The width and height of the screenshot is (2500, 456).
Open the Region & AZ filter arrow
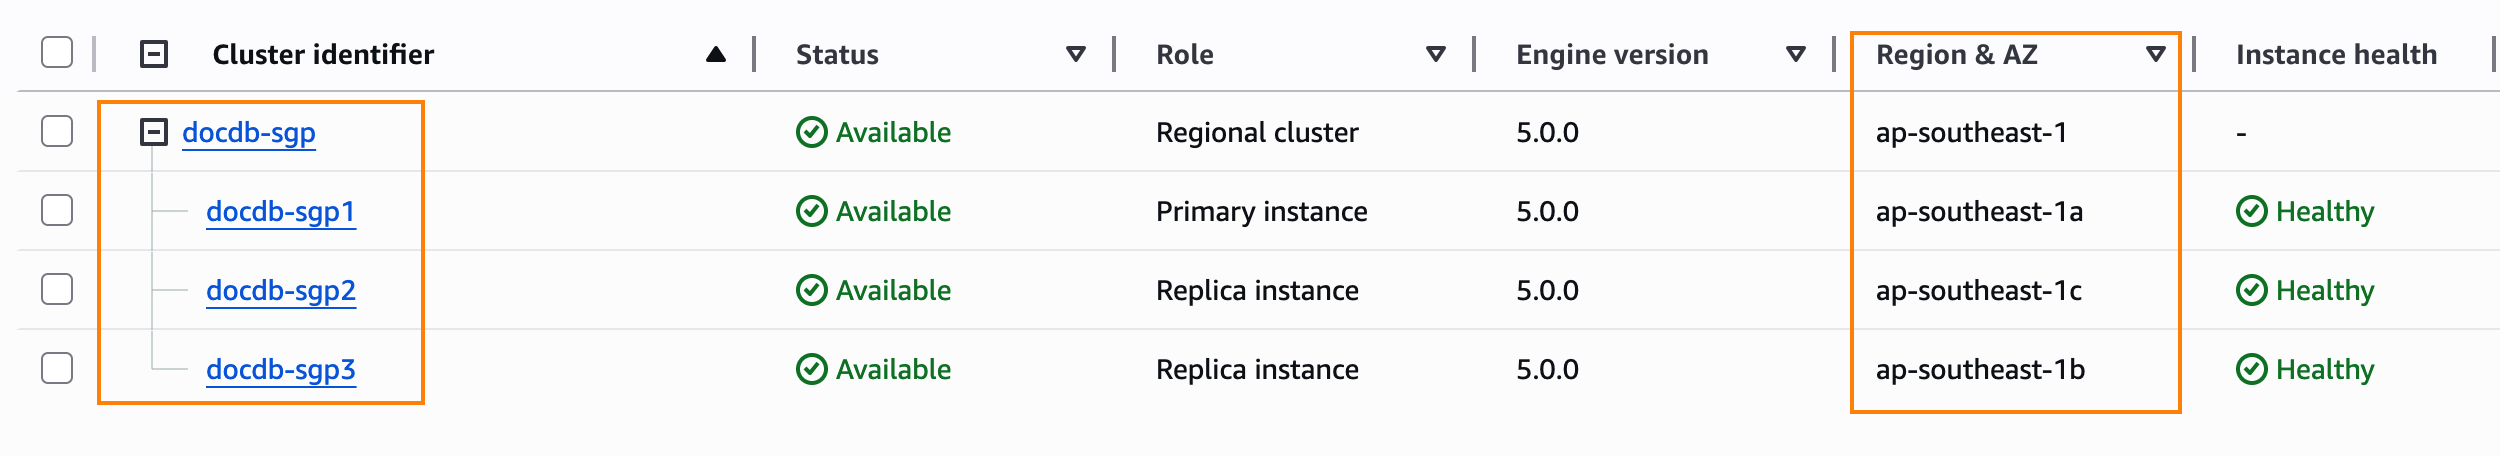(2156, 54)
